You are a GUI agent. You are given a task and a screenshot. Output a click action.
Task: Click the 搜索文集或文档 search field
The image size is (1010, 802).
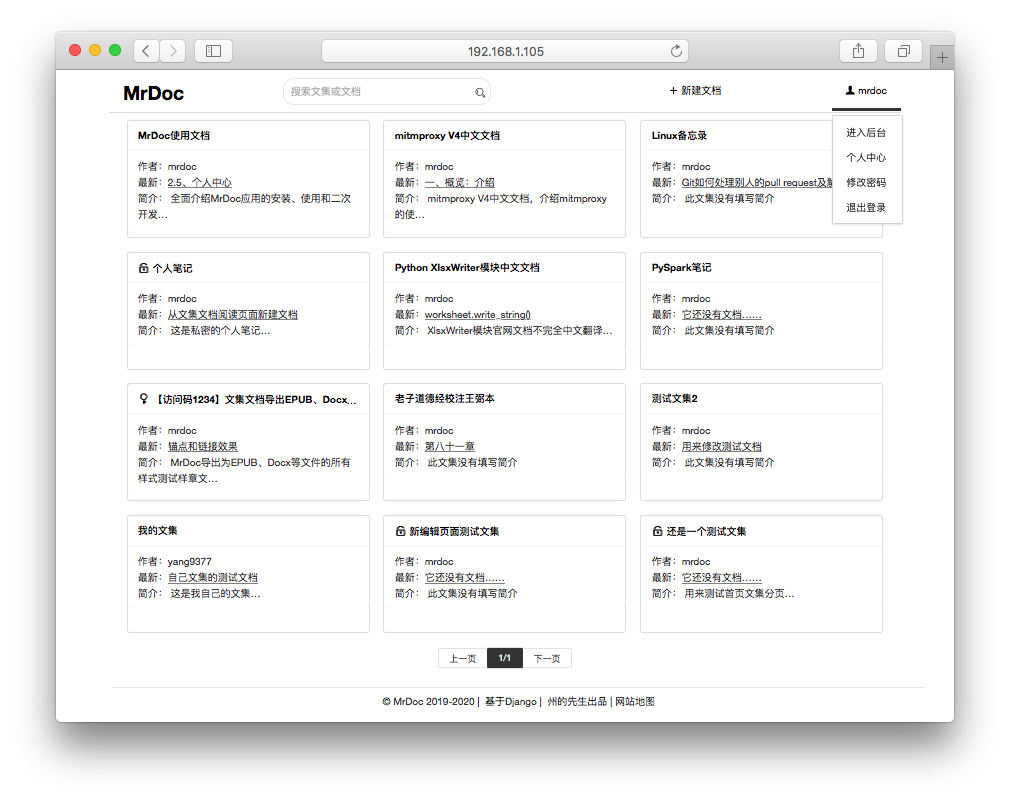(380, 92)
